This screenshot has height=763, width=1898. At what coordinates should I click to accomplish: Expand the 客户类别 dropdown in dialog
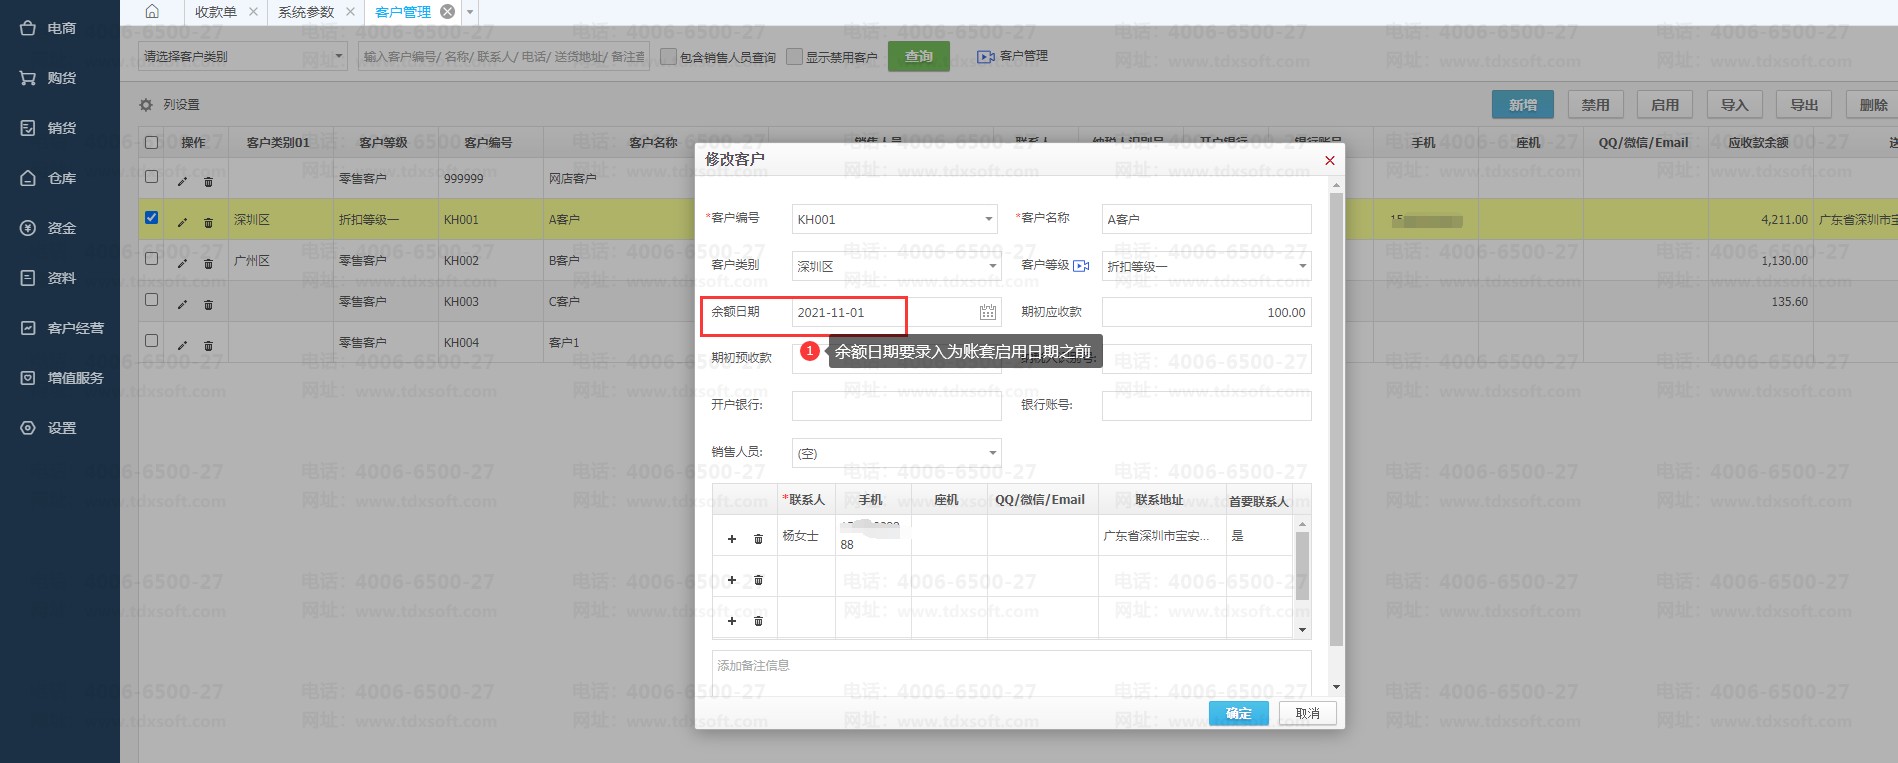point(992,266)
